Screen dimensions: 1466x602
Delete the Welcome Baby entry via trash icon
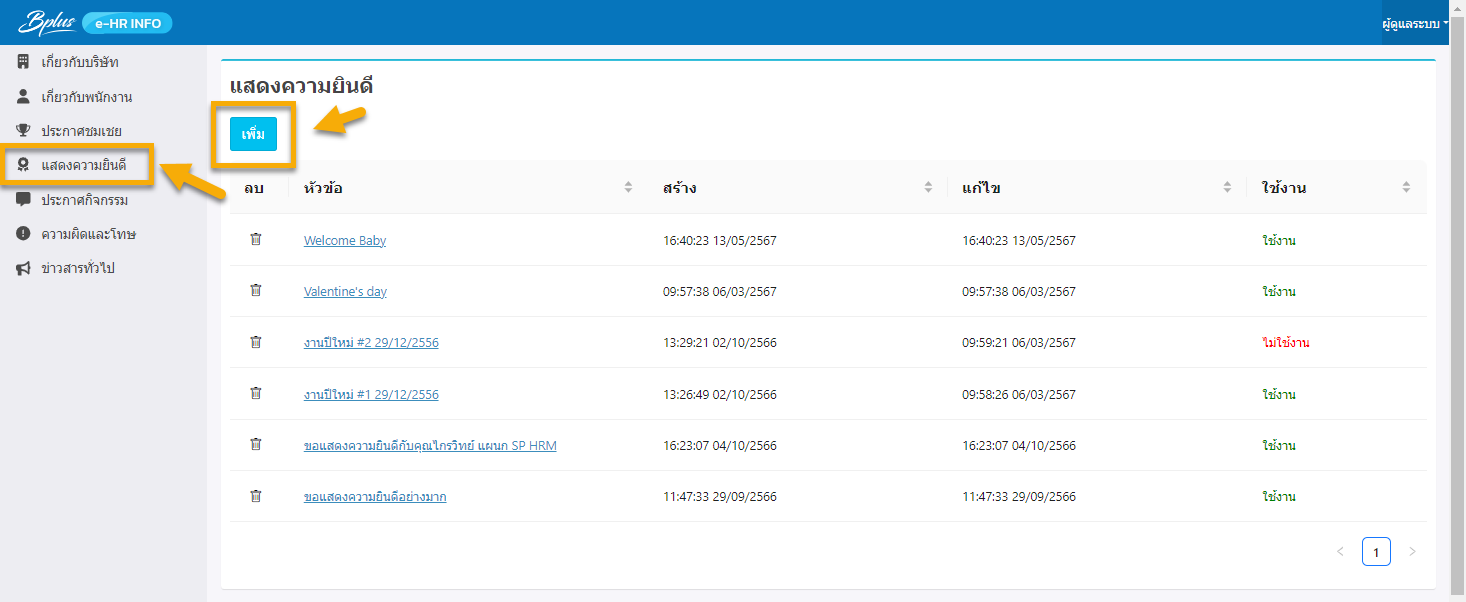[x=255, y=240]
